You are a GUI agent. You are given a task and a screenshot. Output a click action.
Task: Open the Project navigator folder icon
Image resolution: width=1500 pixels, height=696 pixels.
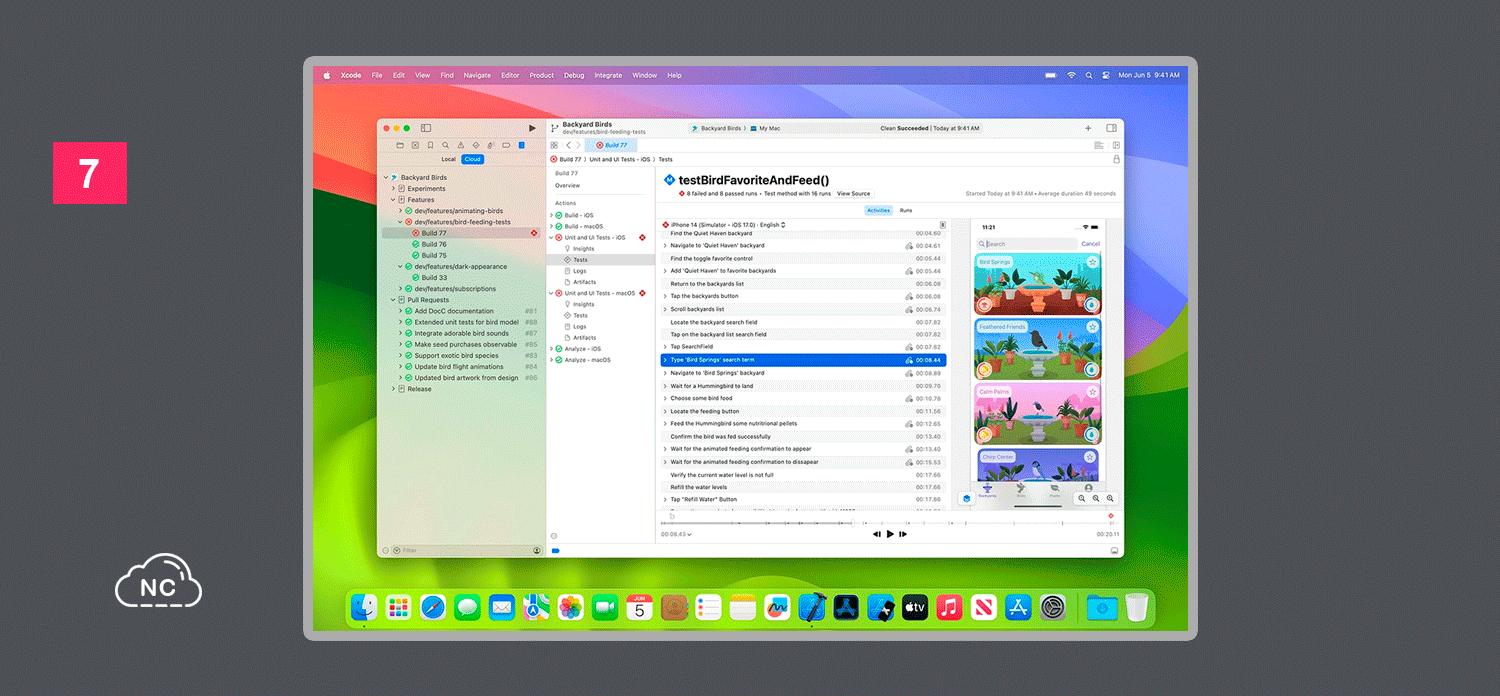(x=400, y=145)
